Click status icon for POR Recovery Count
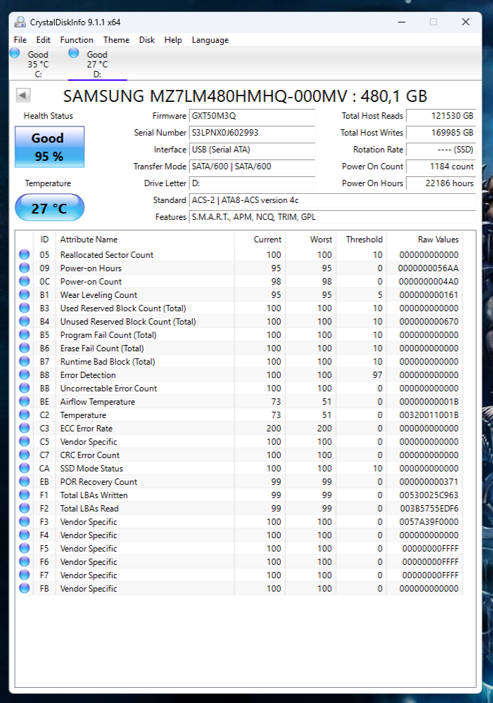The width and height of the screenshot is (493, 703). coord(24,482)
